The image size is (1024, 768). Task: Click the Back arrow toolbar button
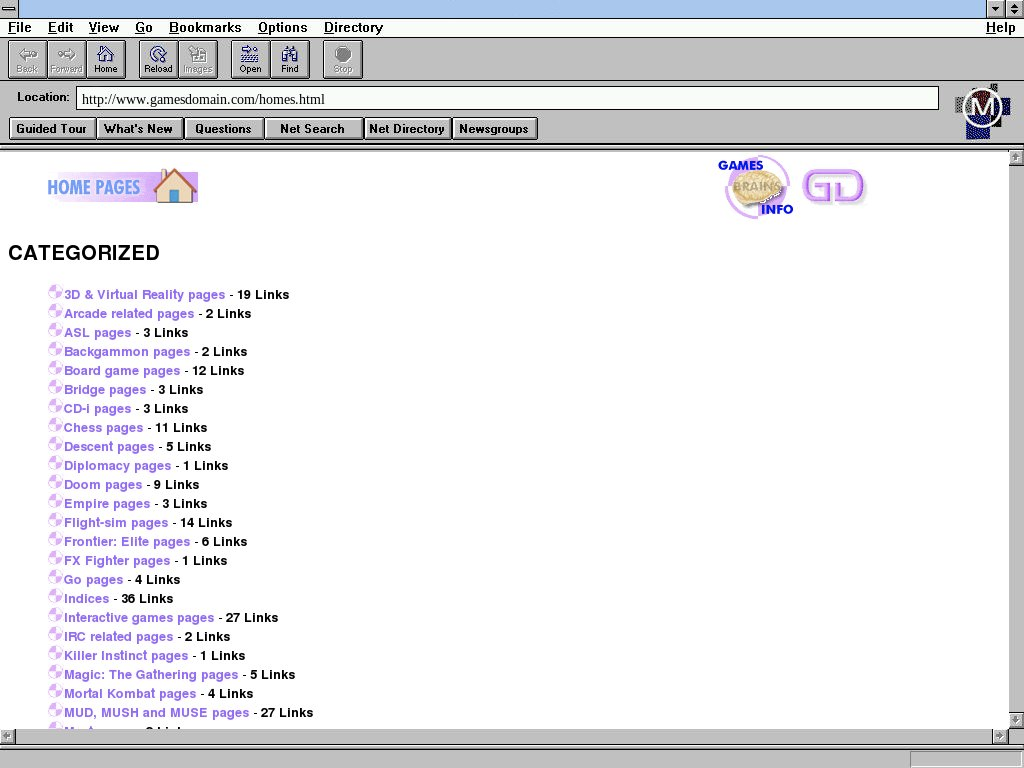pyautogui.click(x=27, y=59)
